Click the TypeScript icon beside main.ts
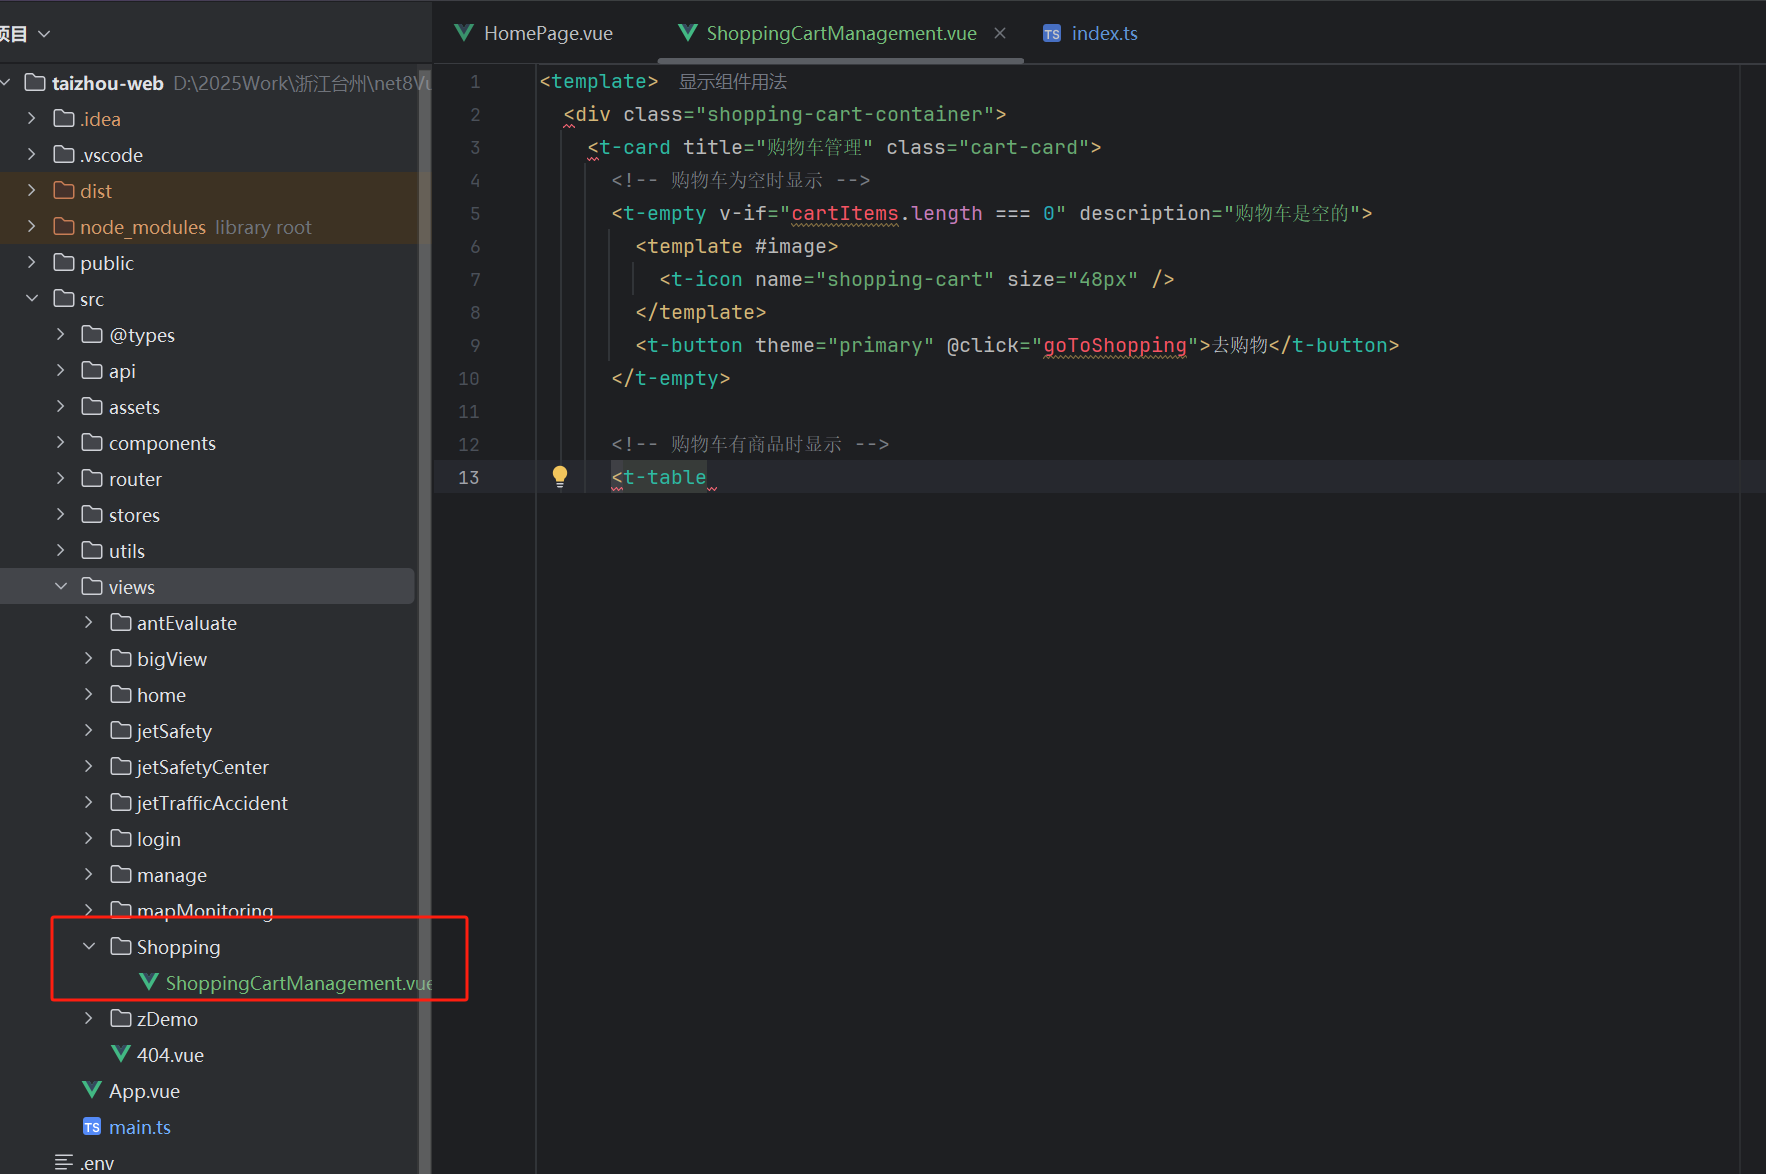 (x=91, y=1126)
